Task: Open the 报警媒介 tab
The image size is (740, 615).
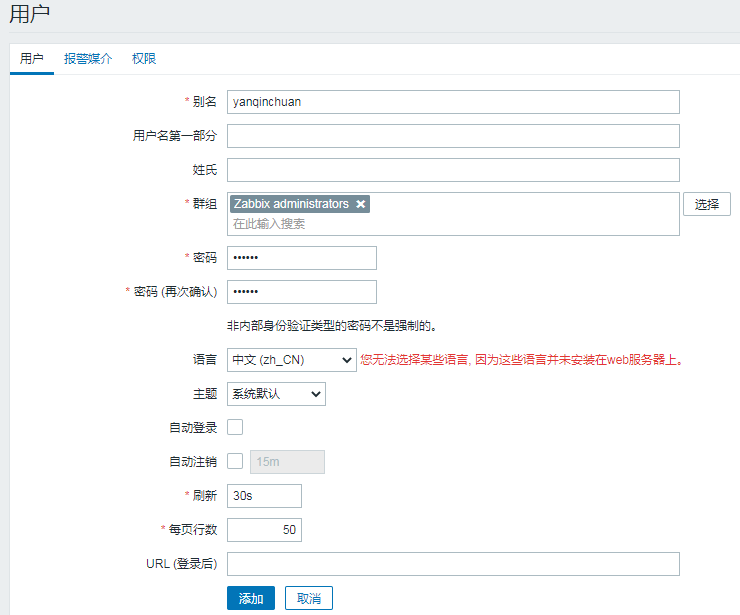Action: pos(88,59)
